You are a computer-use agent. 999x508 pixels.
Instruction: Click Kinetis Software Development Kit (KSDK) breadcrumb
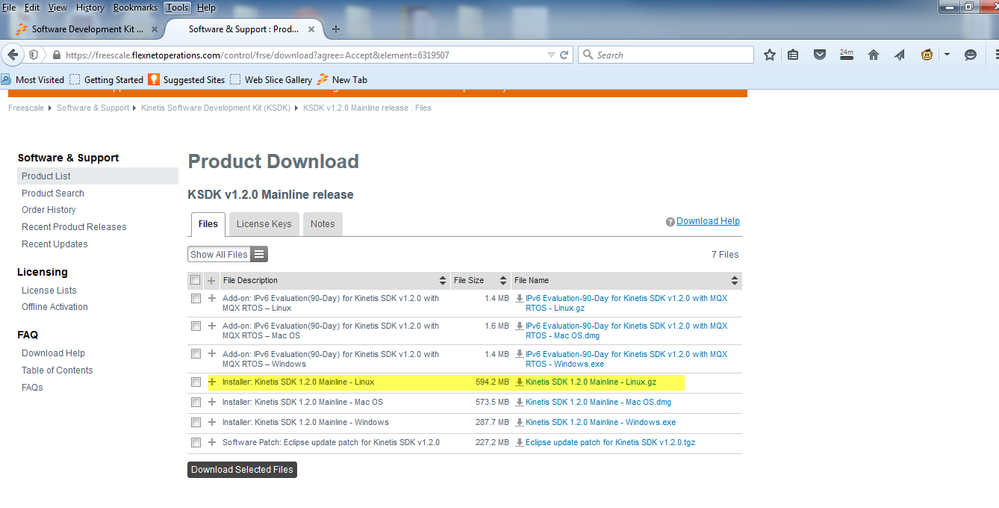[x=215, y=108]
